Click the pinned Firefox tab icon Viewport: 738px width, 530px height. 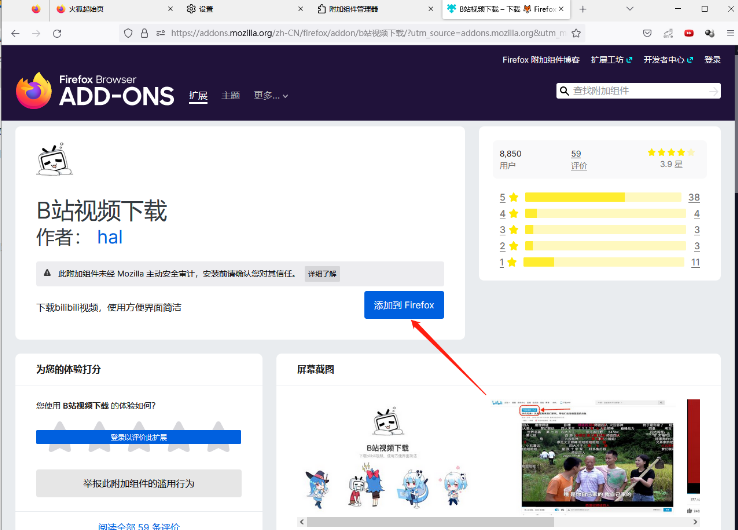click(x=36, y=9)
